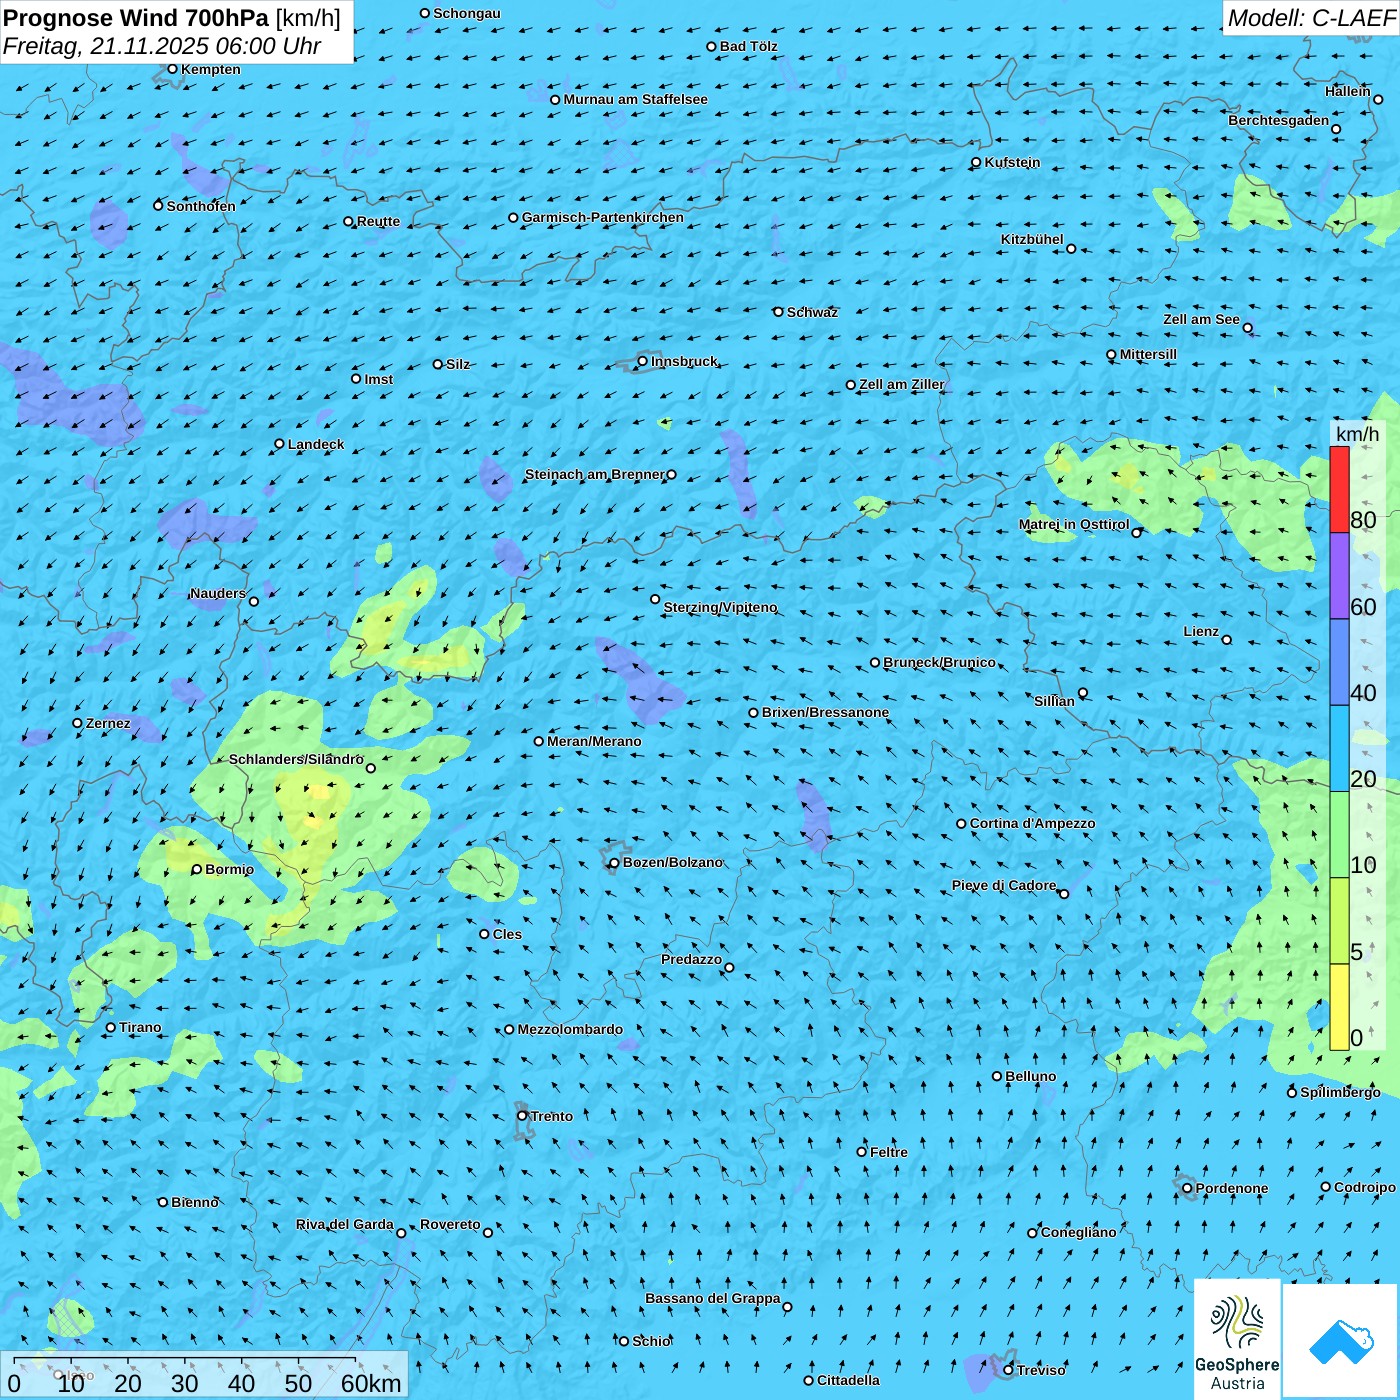
Task: Pick the green 10–20 km/h legend segment
Action: (x=1339, y=835)
